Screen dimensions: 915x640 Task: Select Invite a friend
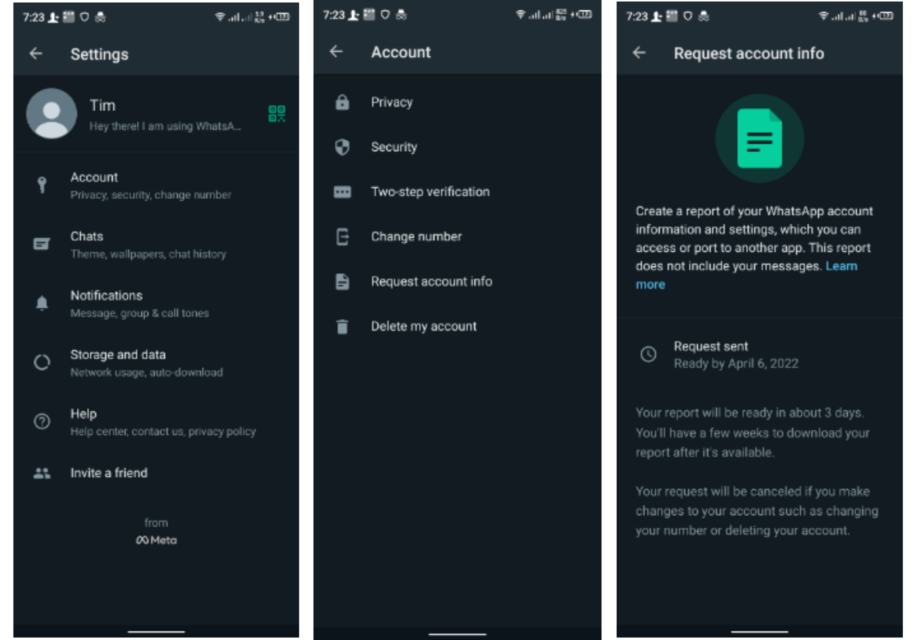156,473
